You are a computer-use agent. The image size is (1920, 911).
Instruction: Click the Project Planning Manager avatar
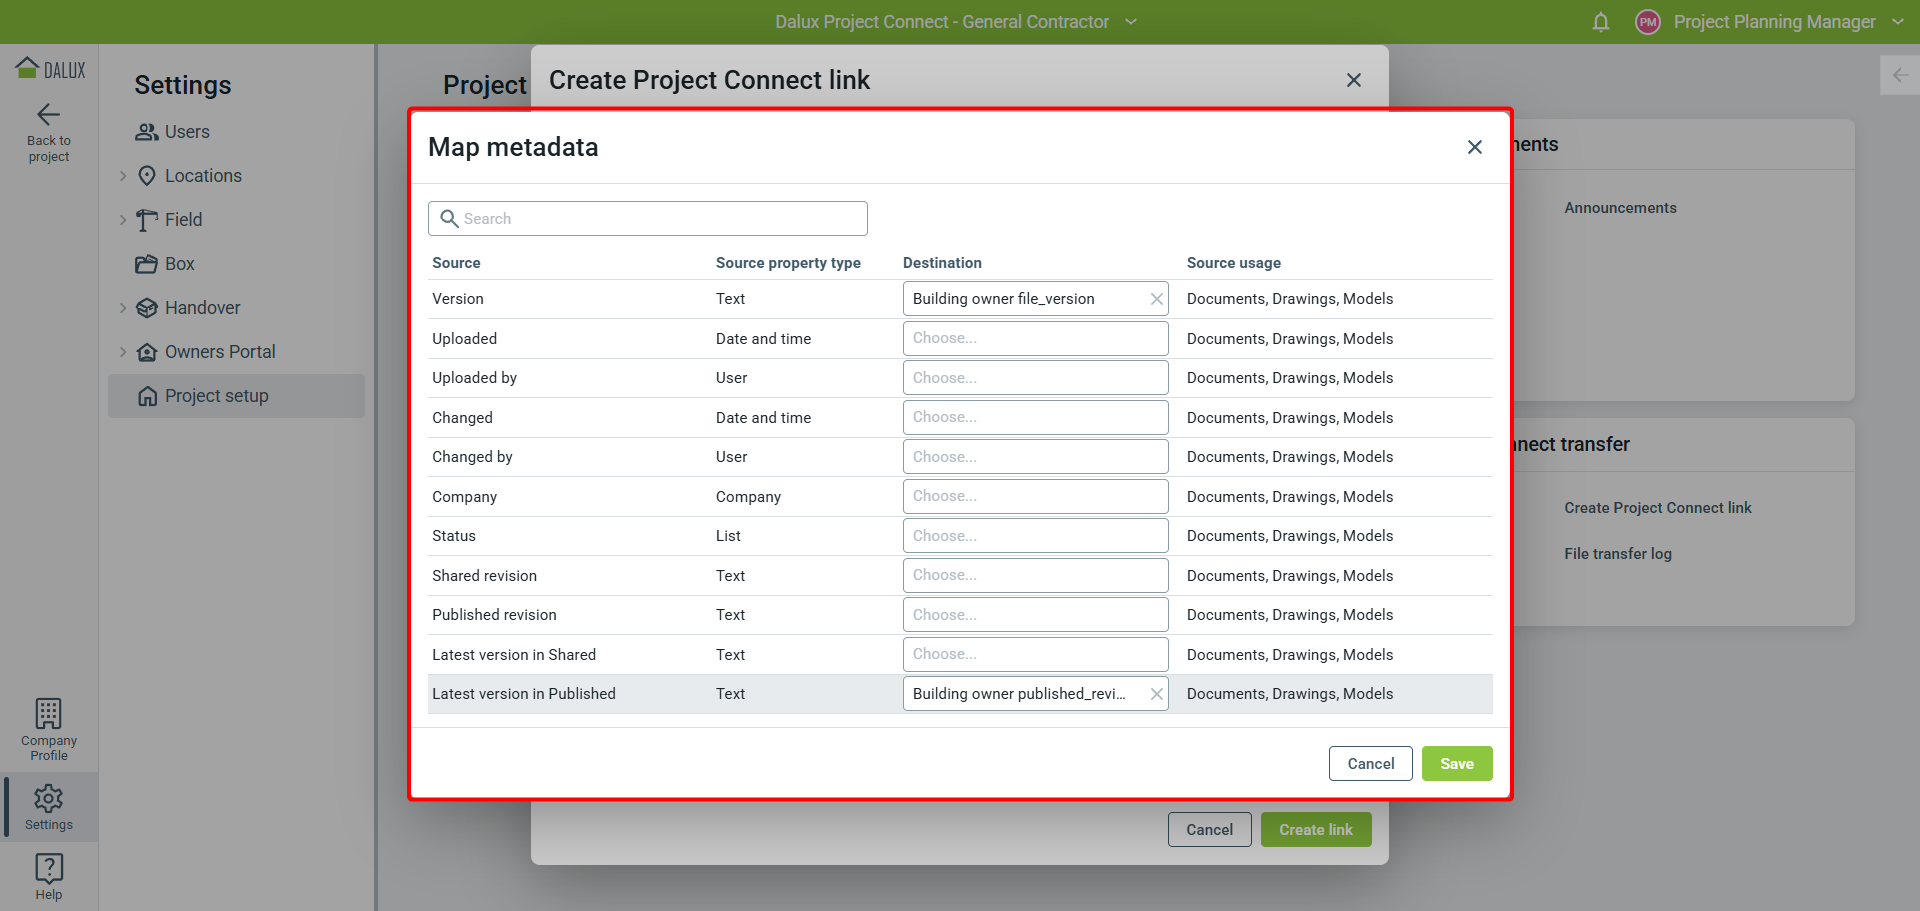coord(1647,22)
